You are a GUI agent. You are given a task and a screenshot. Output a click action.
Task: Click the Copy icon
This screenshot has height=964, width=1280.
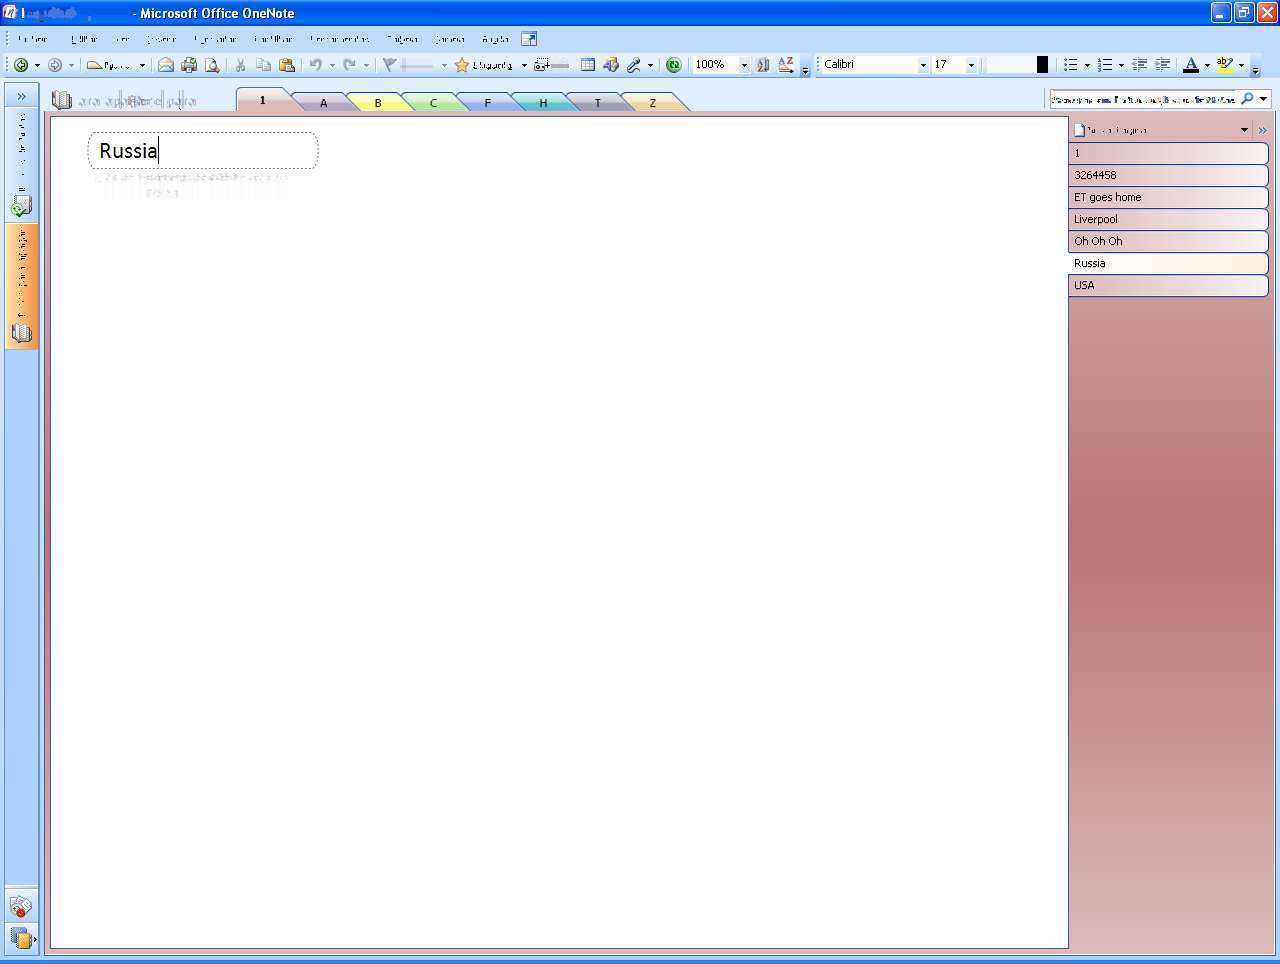[x=263, y=65]
